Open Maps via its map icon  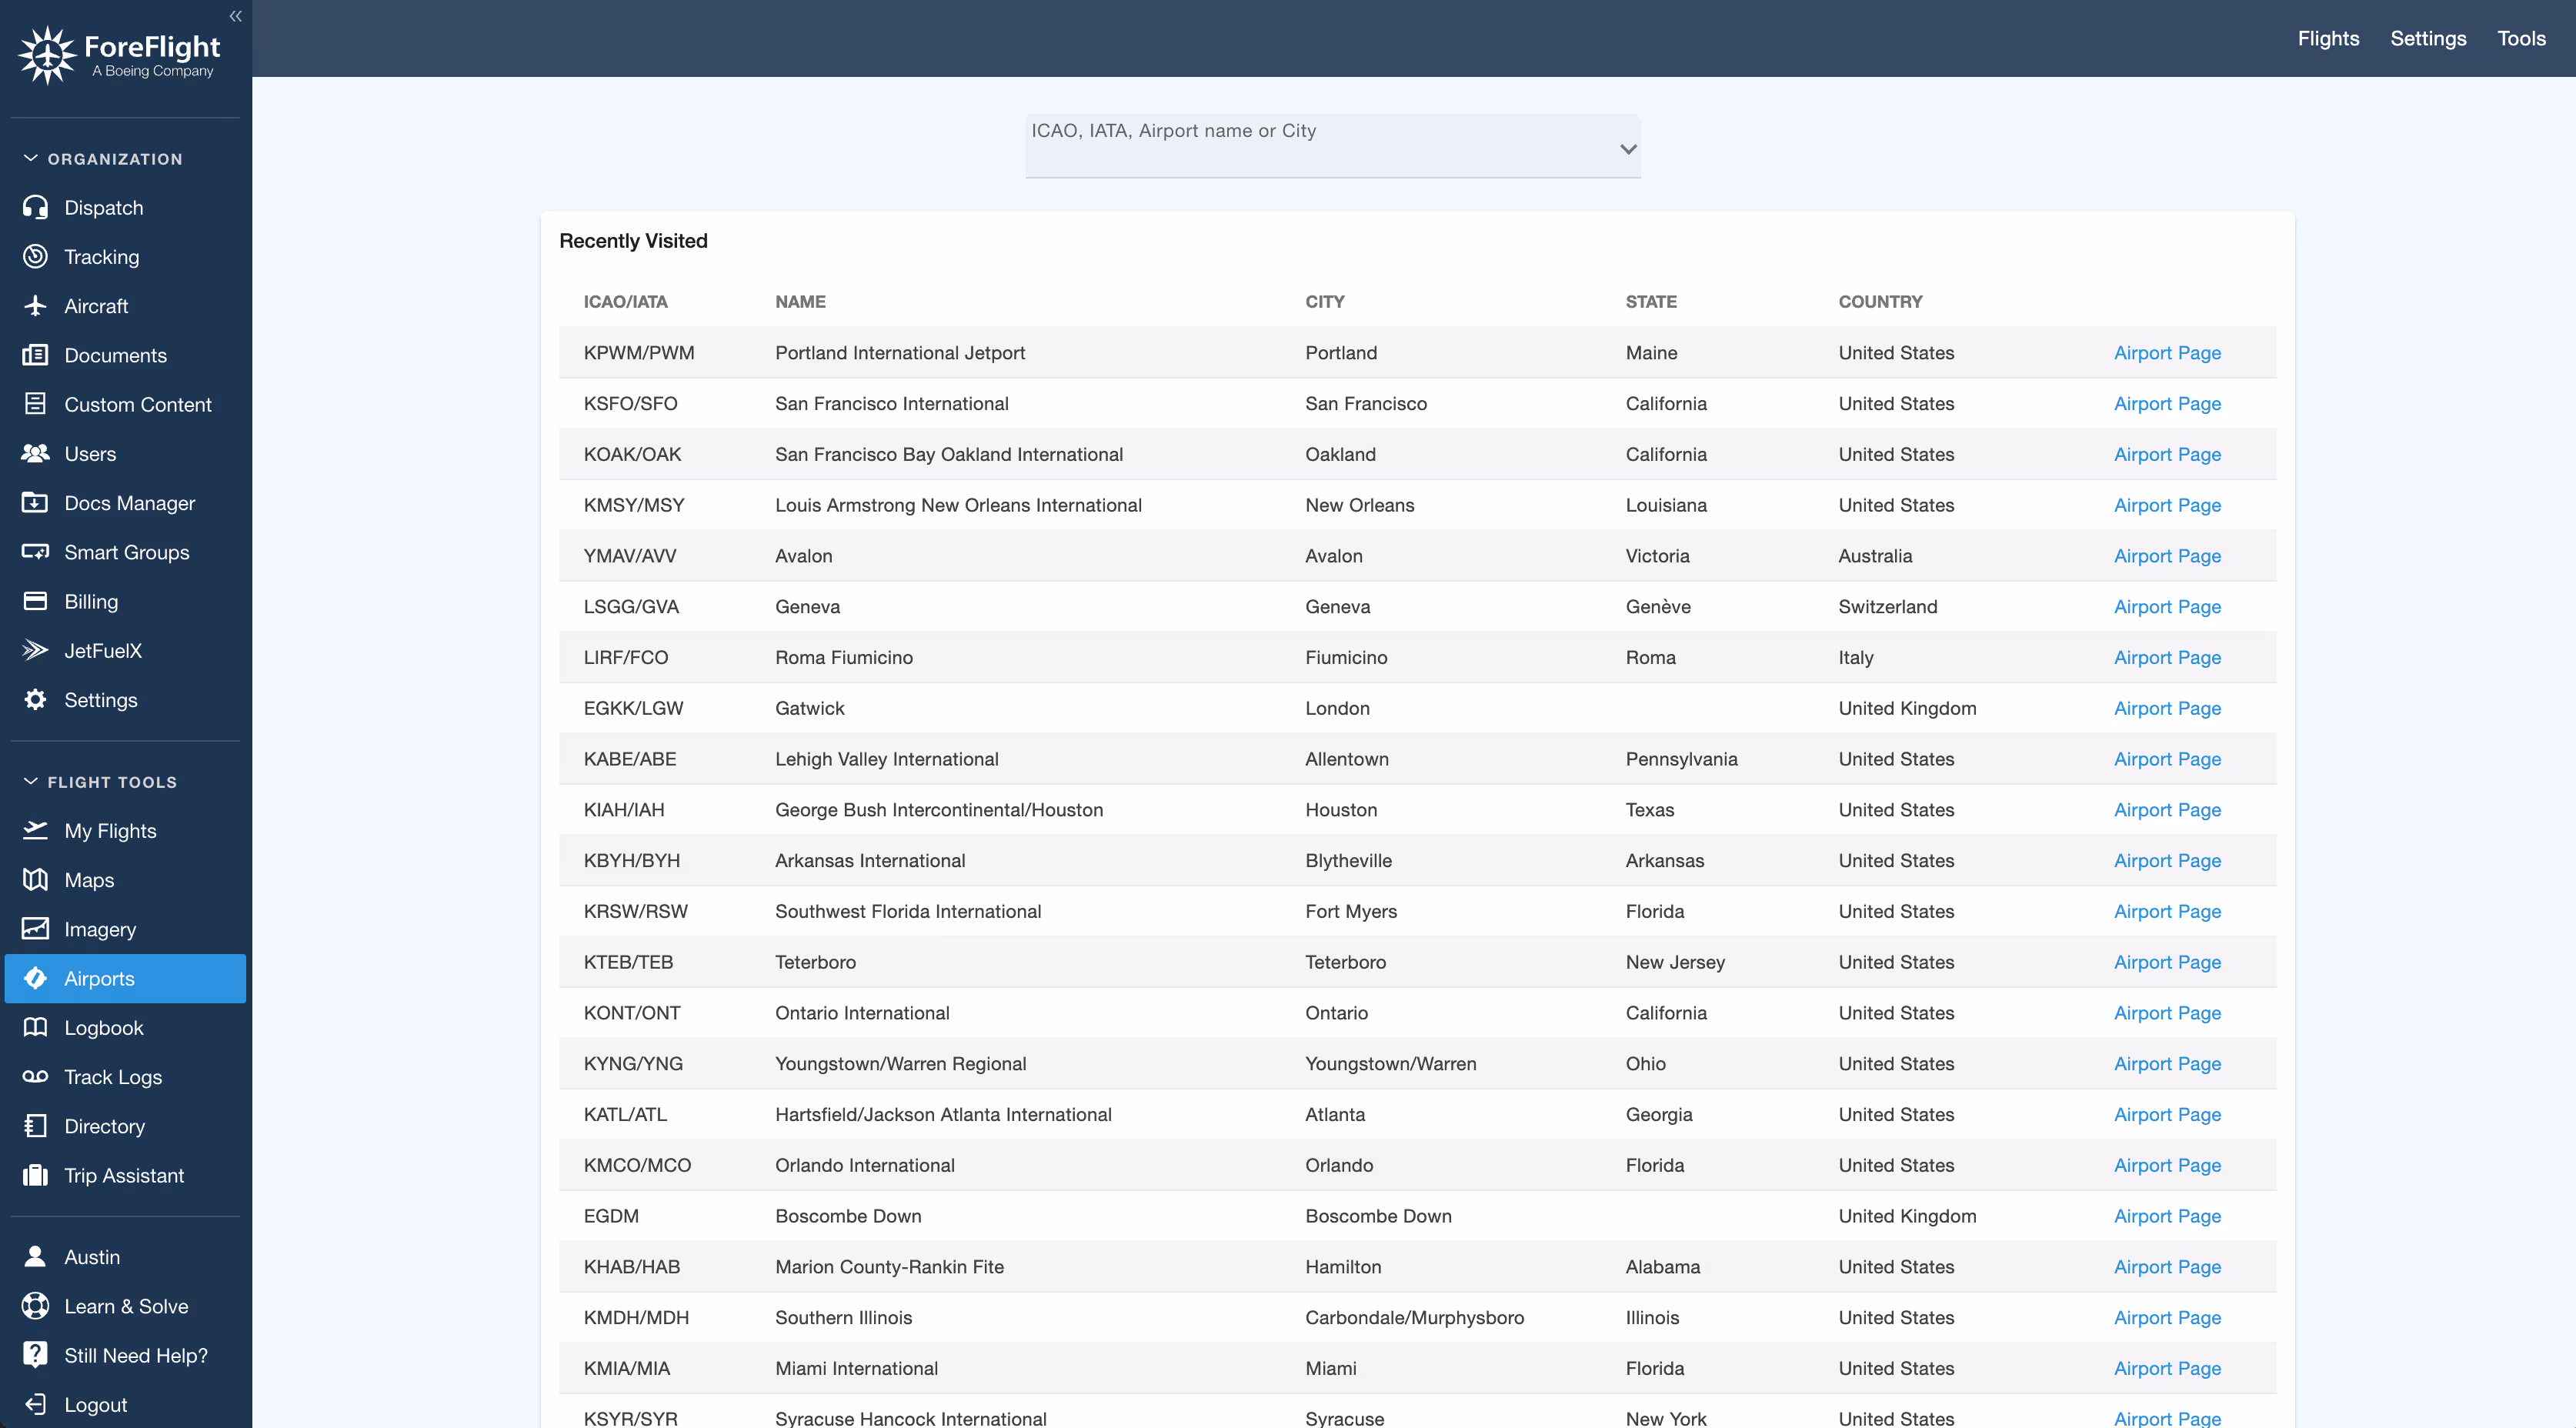click(35, 879)
